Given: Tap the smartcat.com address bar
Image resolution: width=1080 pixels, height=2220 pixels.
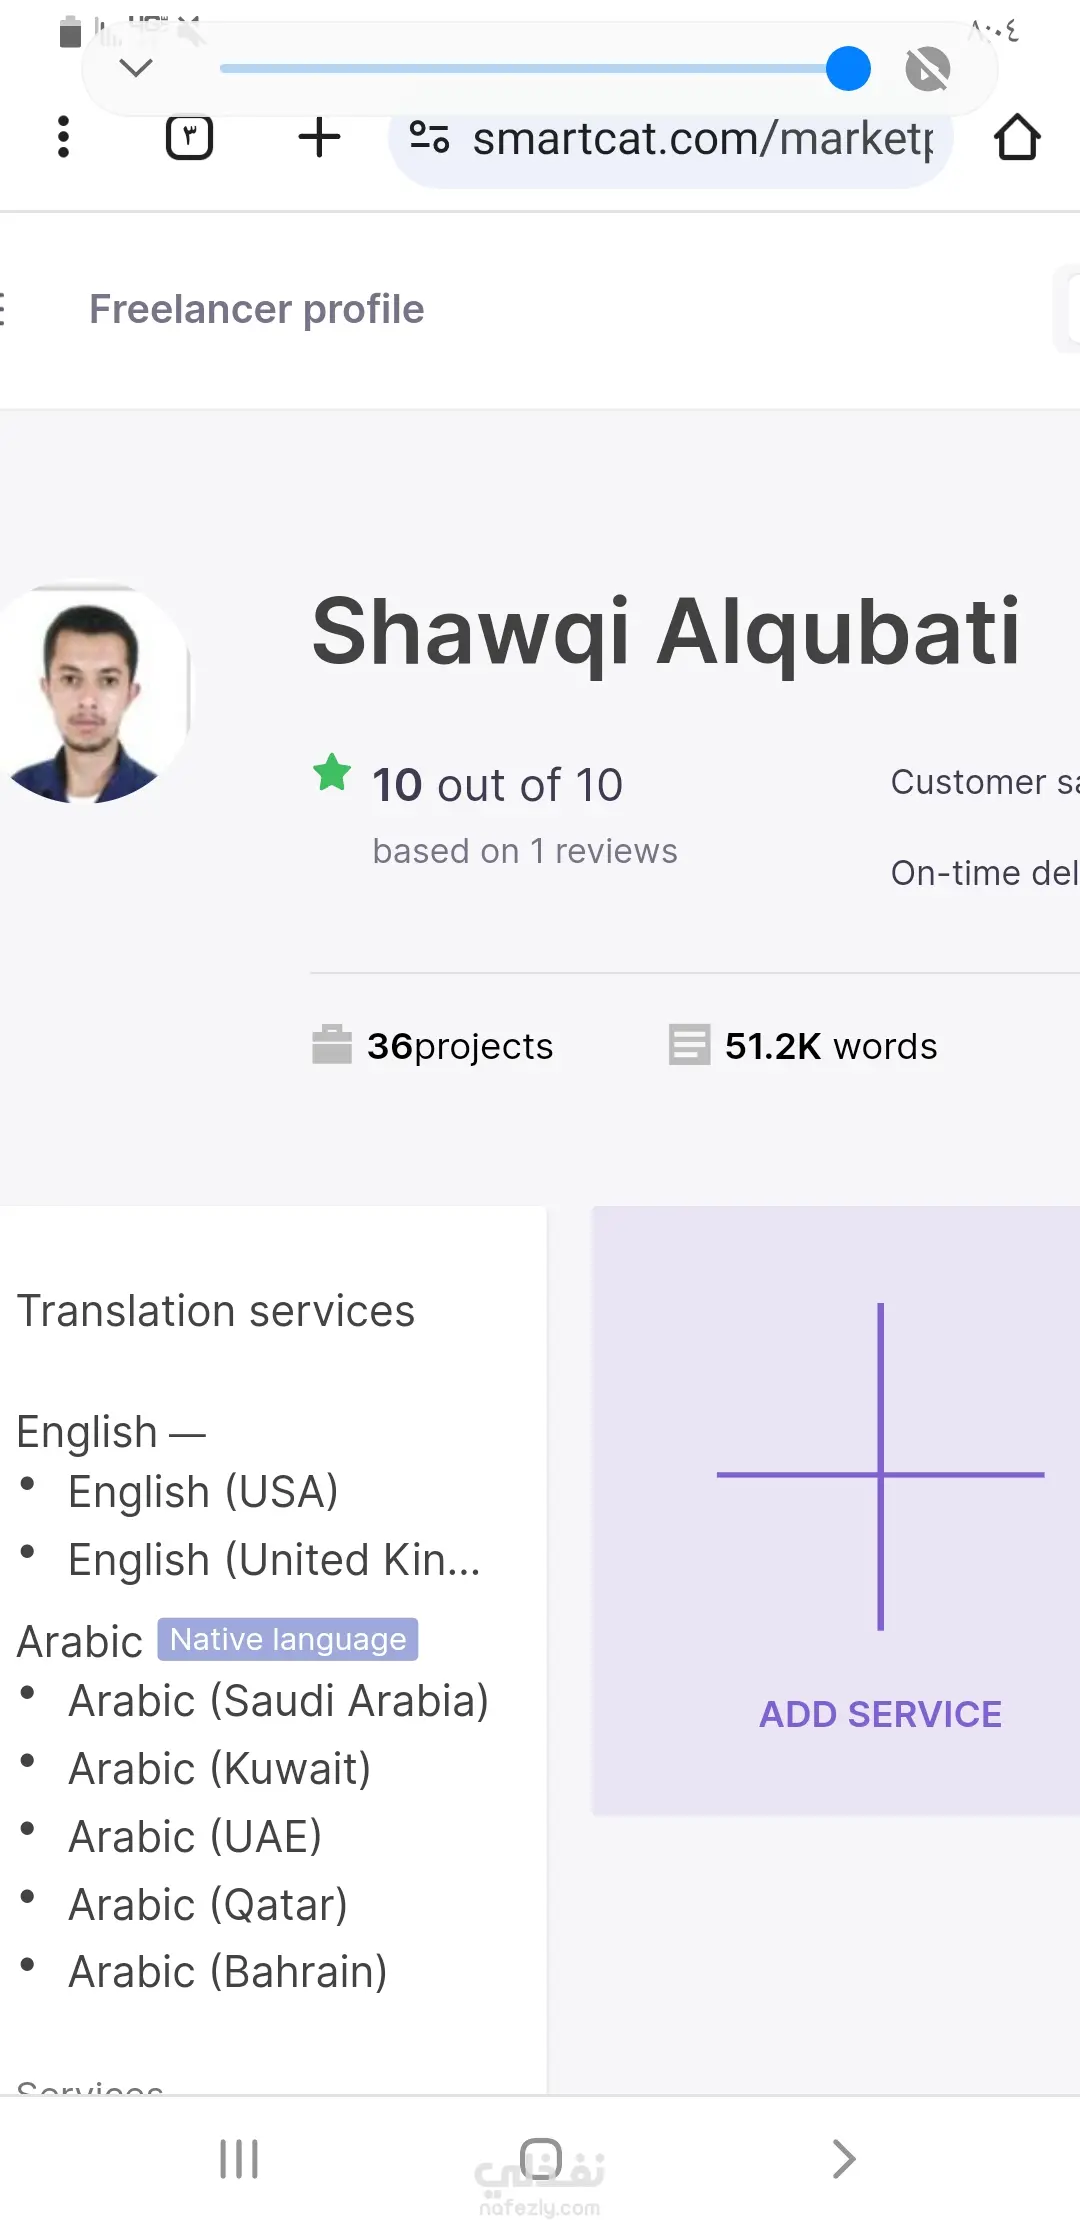Looking at the screenshot, I should [700, 139].
